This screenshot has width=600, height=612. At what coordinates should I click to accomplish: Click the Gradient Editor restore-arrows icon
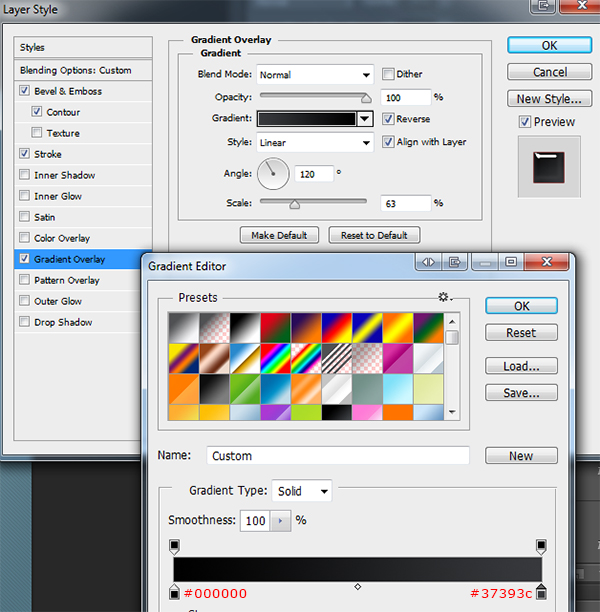(428, 262)
